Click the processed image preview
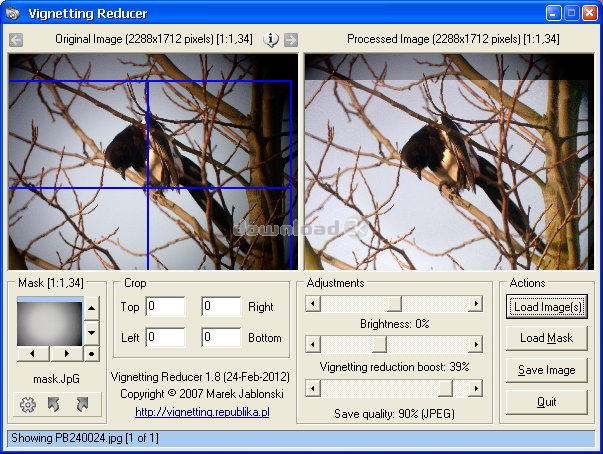603x454 pixels. (449, 161)
